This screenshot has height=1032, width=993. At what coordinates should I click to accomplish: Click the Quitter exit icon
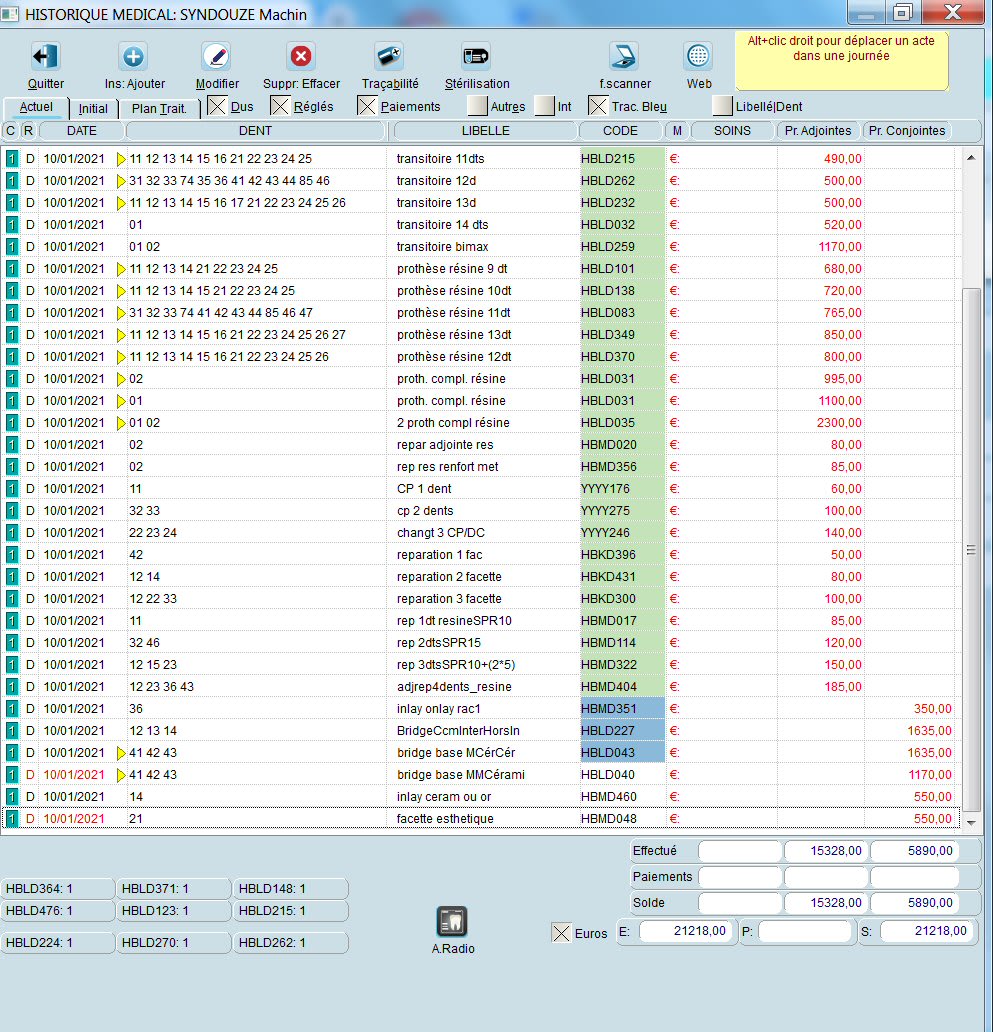point(46,57)
